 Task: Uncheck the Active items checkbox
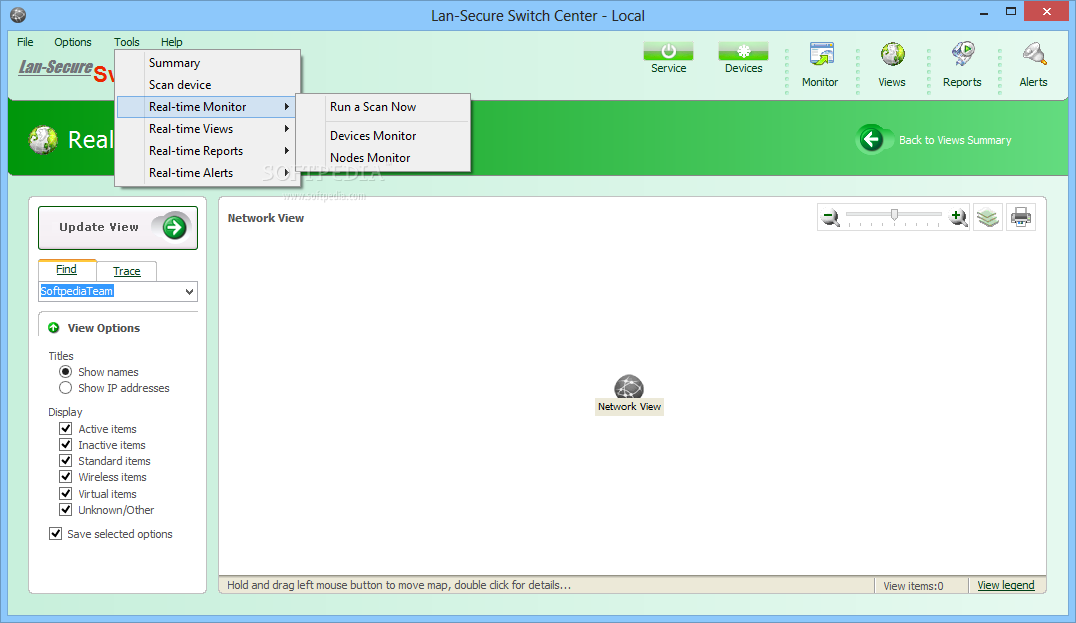[x=65, y=428]
